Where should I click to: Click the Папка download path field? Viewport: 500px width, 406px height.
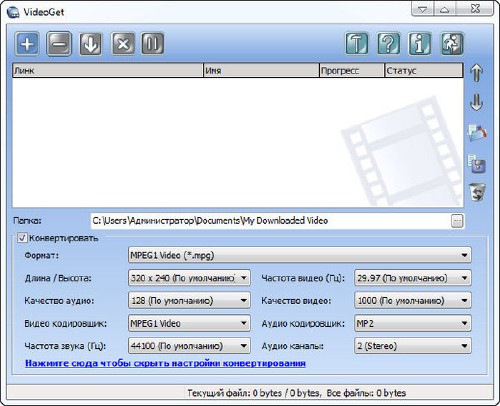click(271, 221)
